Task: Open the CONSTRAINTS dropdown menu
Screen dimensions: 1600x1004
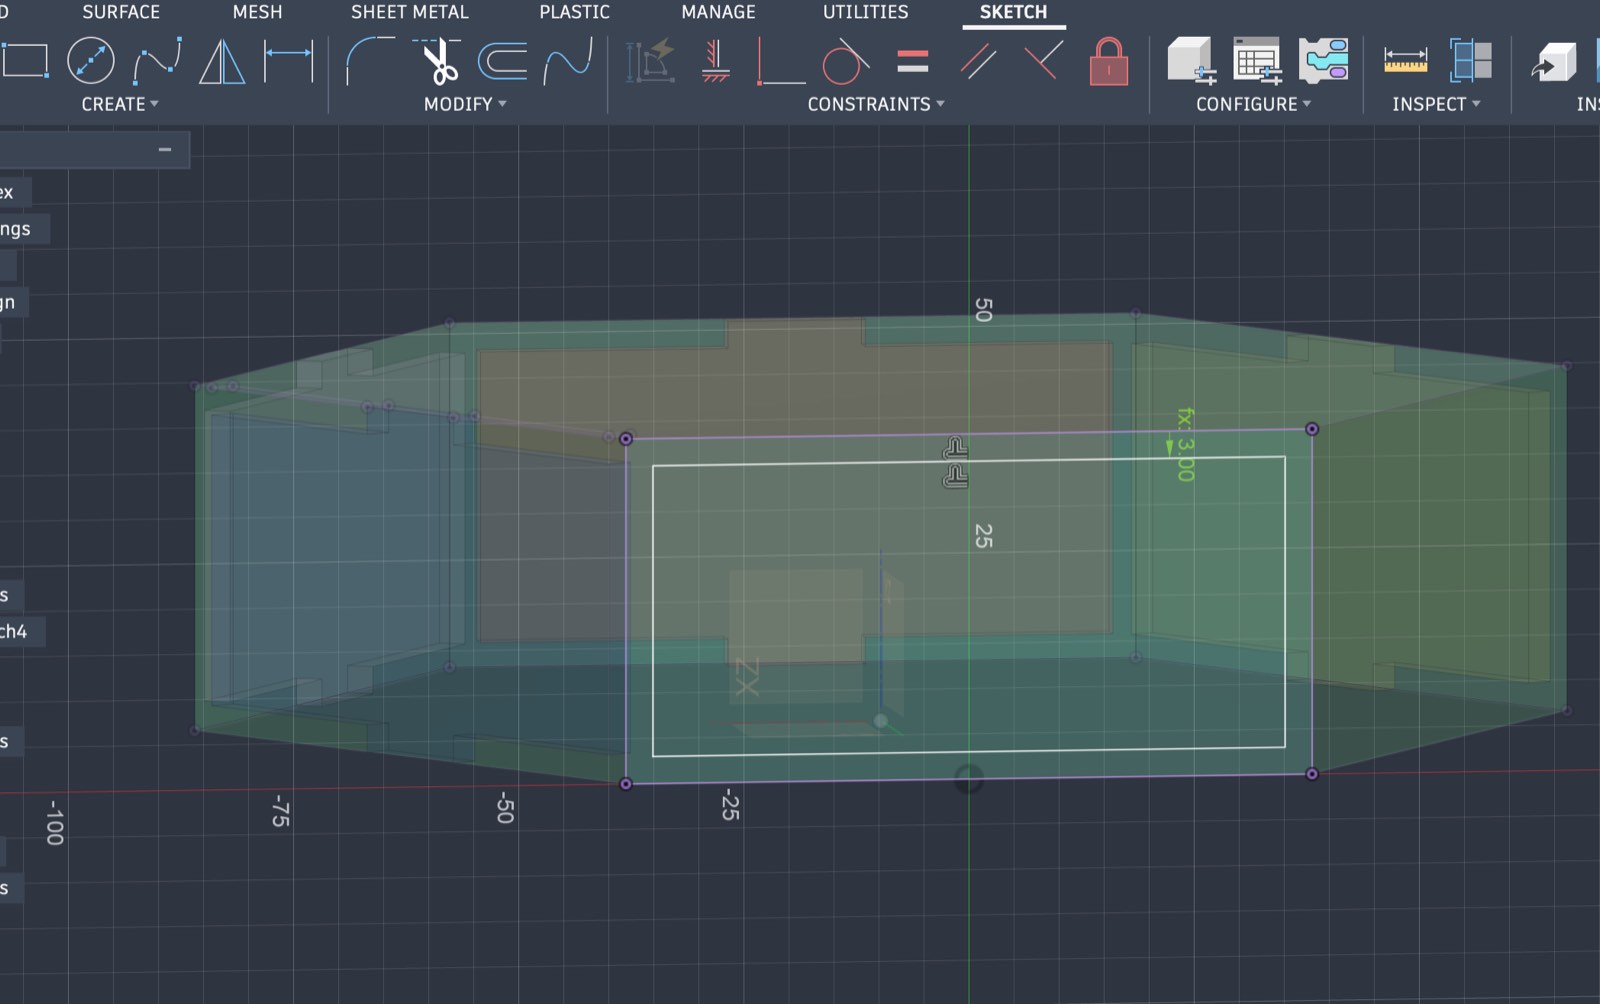Action: pos(876,104)
